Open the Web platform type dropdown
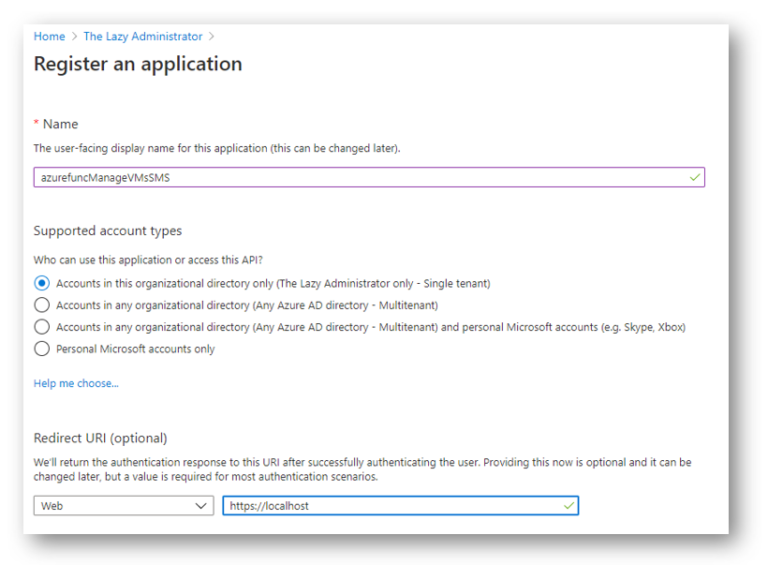The image size is (768, 565). (123, 505)
